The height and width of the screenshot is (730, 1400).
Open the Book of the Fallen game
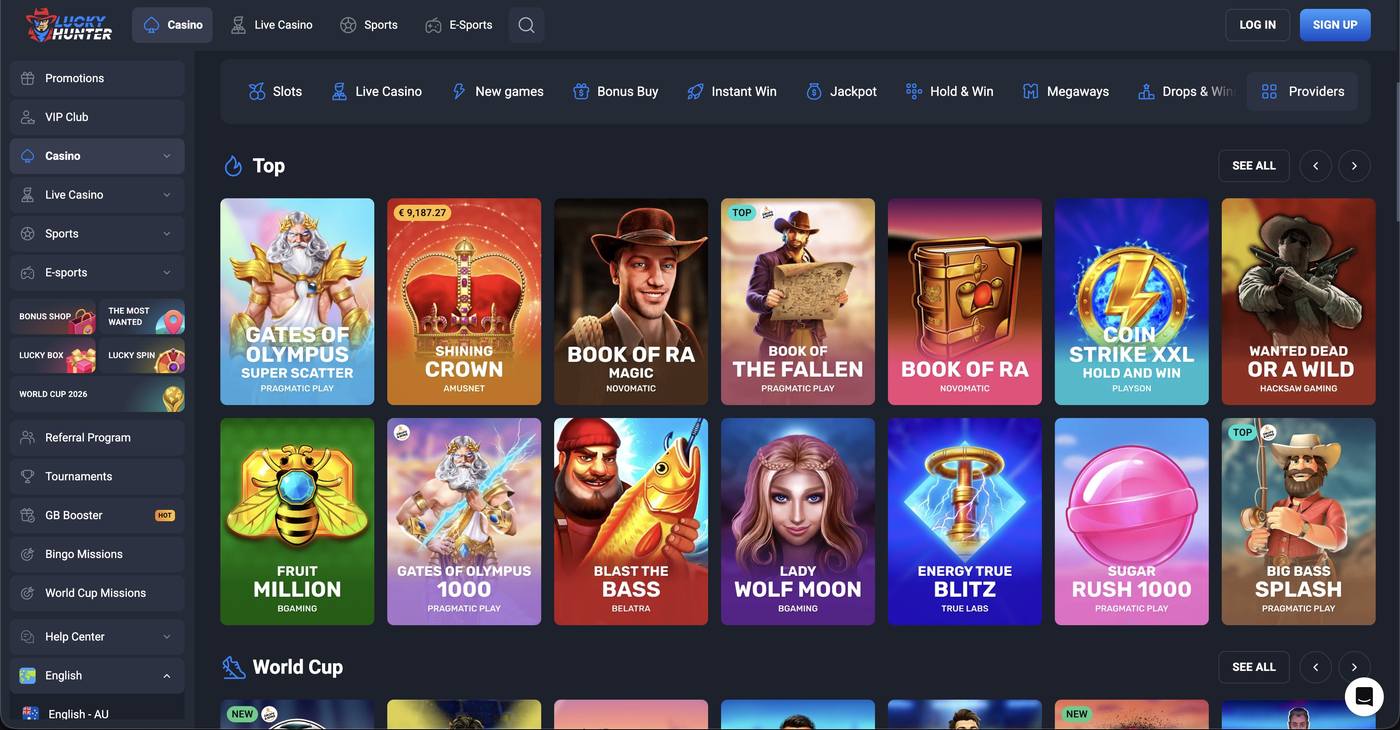pos(798,301)
